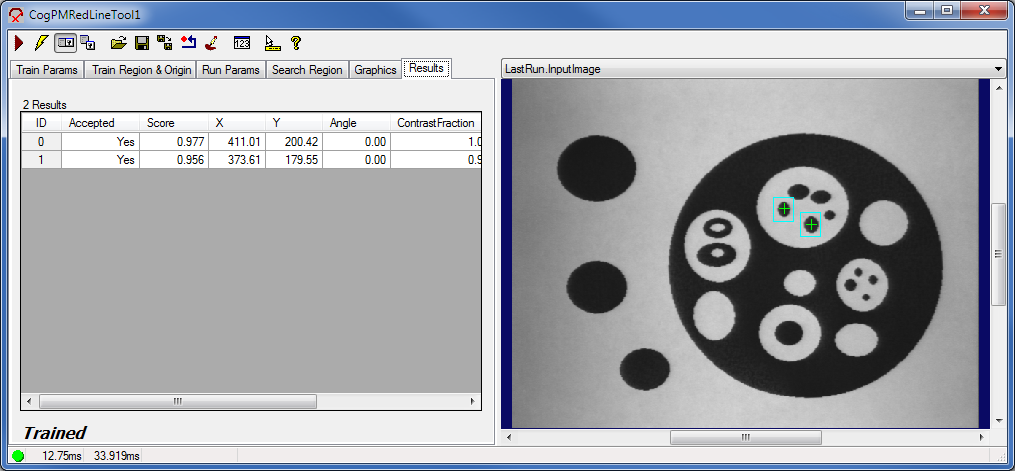
Task: Open the Train Region & Origin tab
Action: coord(141,70)
